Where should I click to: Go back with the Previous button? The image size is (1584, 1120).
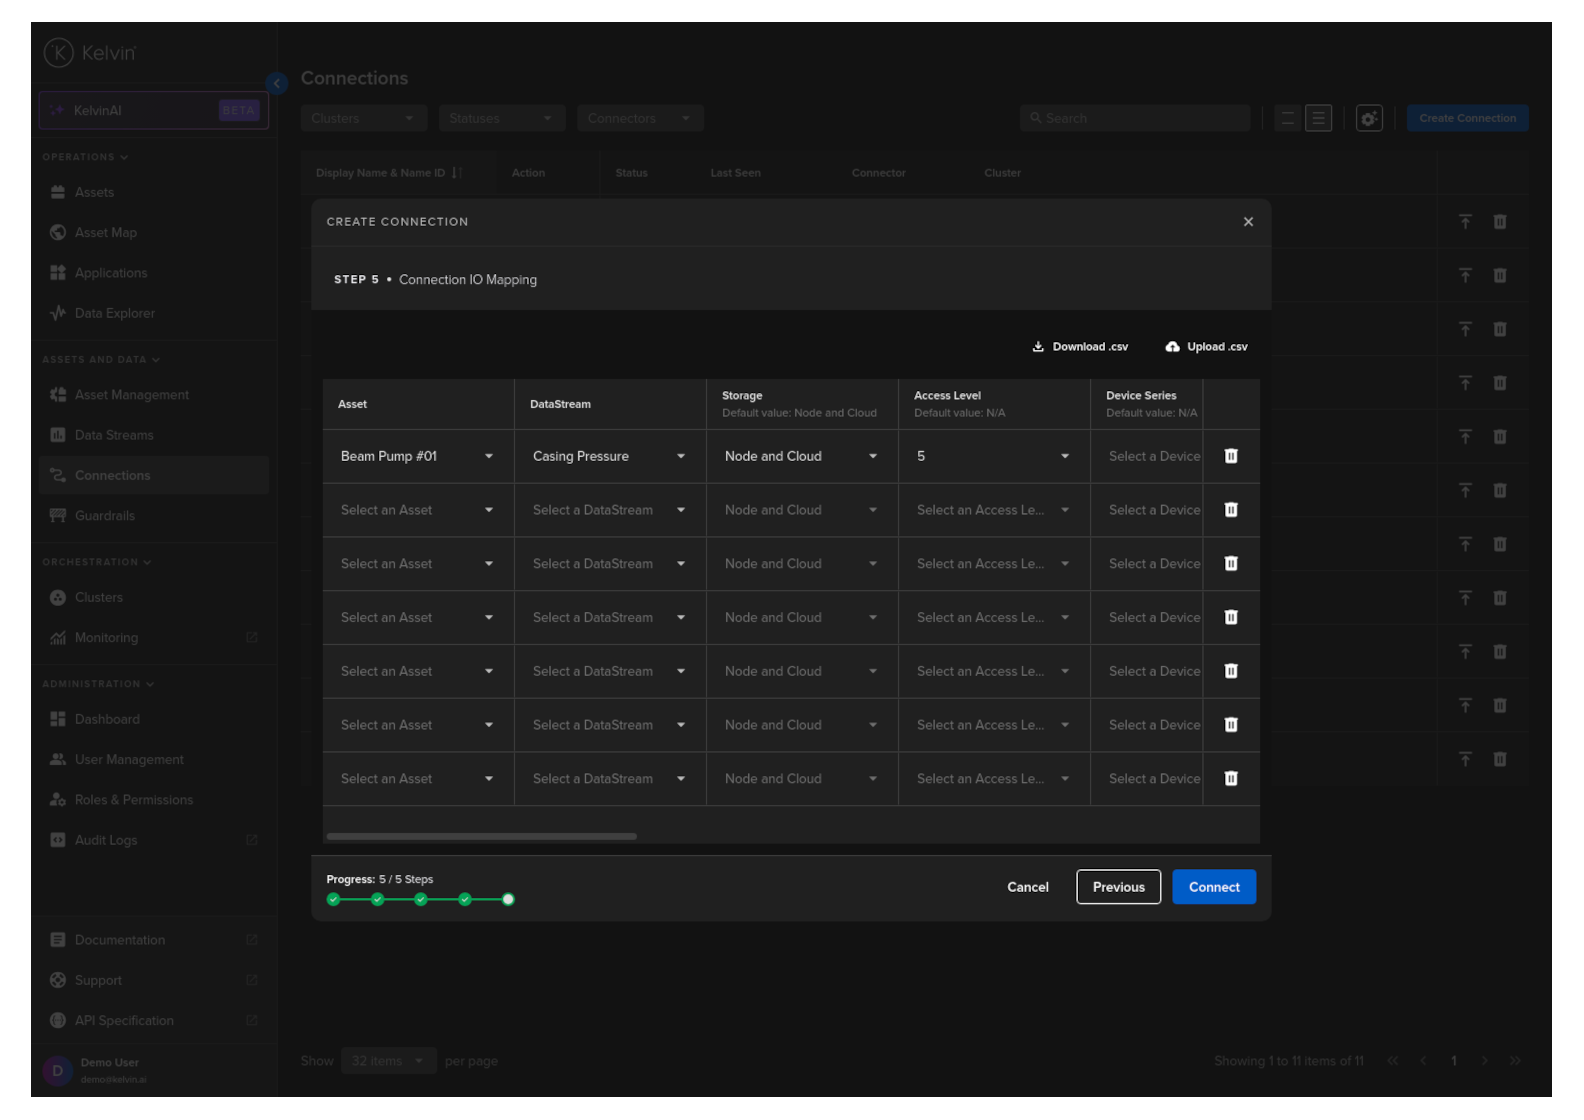[1118, 887]
